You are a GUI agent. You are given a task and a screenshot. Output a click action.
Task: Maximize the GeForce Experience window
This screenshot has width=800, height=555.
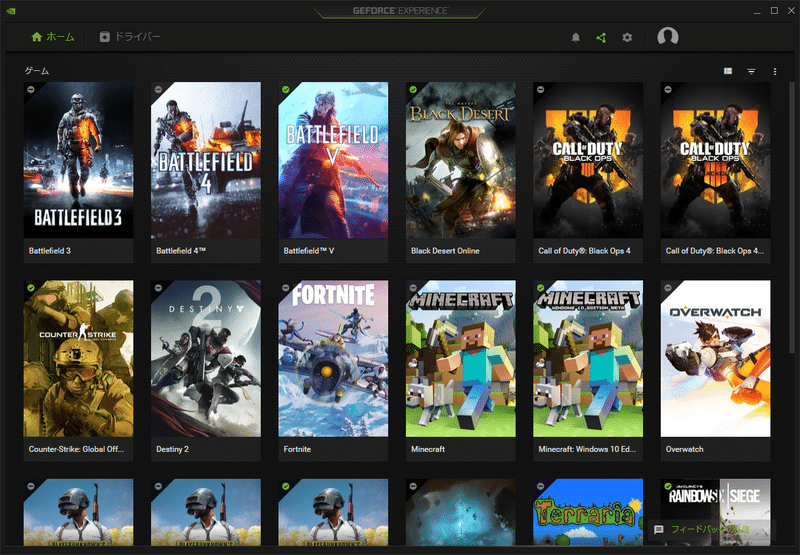pyautogui.click(x=774, y=11)
